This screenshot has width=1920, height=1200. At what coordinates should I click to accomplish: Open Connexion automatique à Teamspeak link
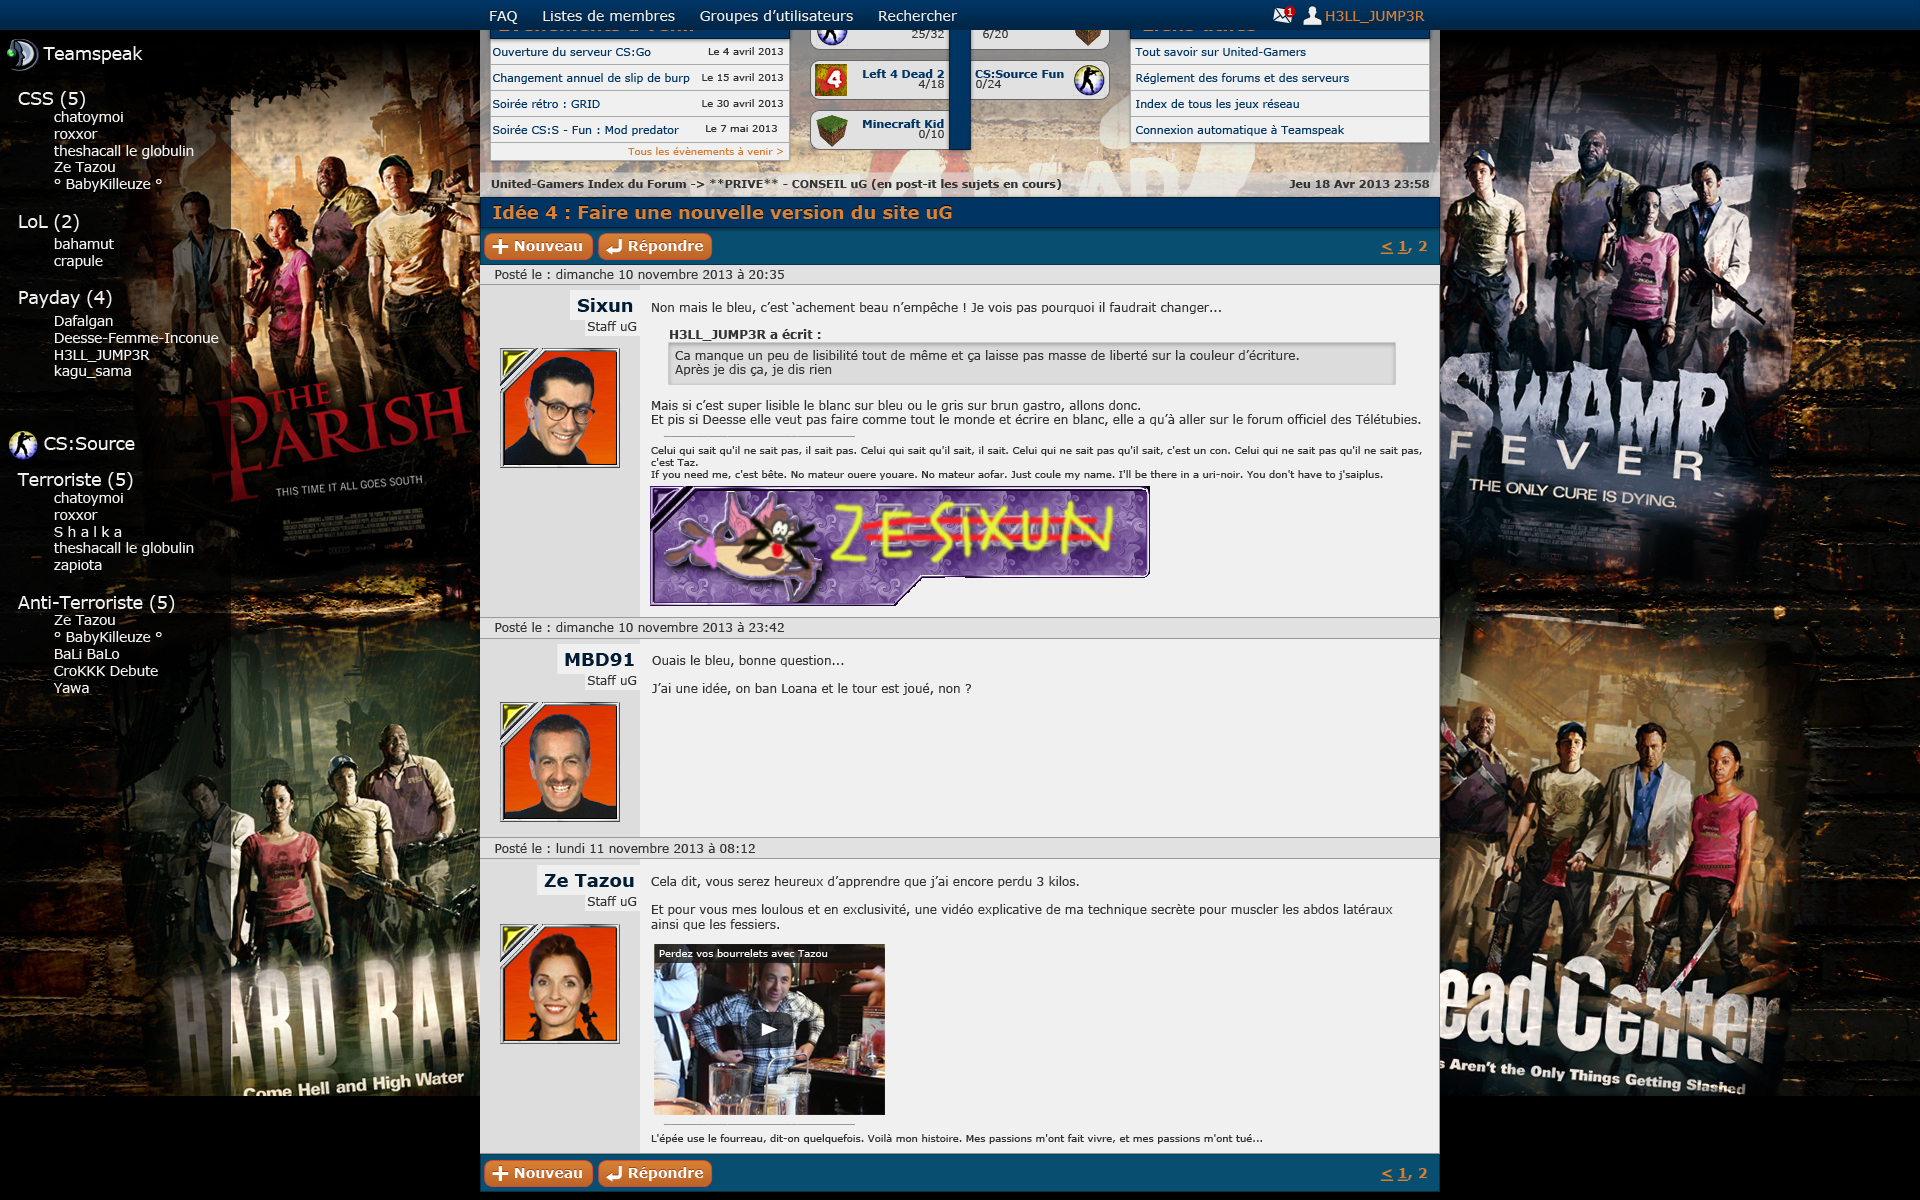(x=1239, y=130)
